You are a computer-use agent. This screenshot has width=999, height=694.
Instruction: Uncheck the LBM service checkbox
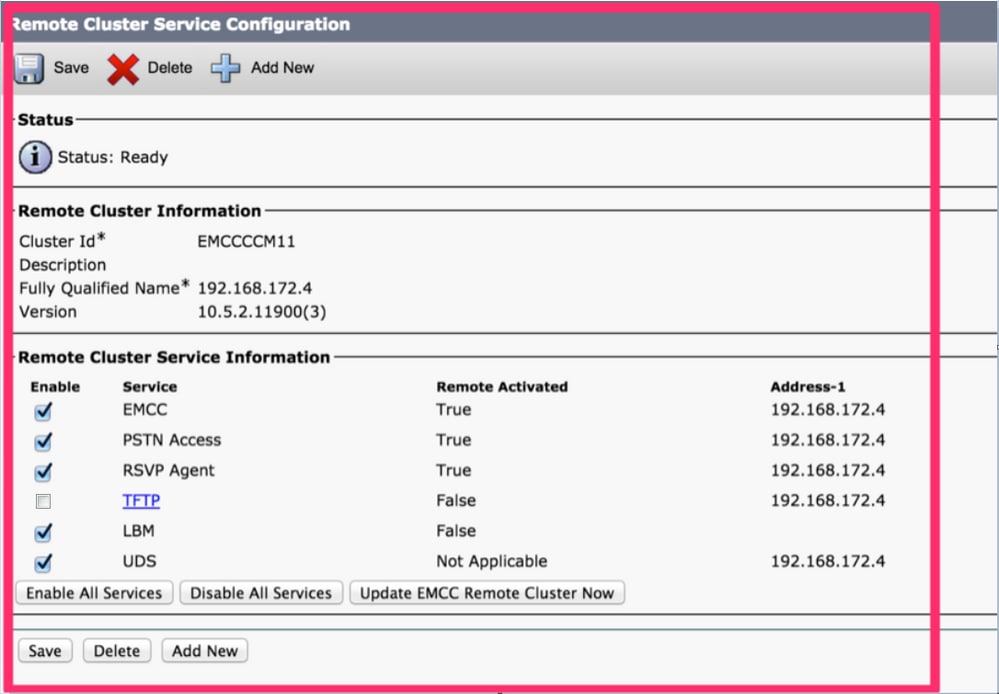[x=43, y=532]
